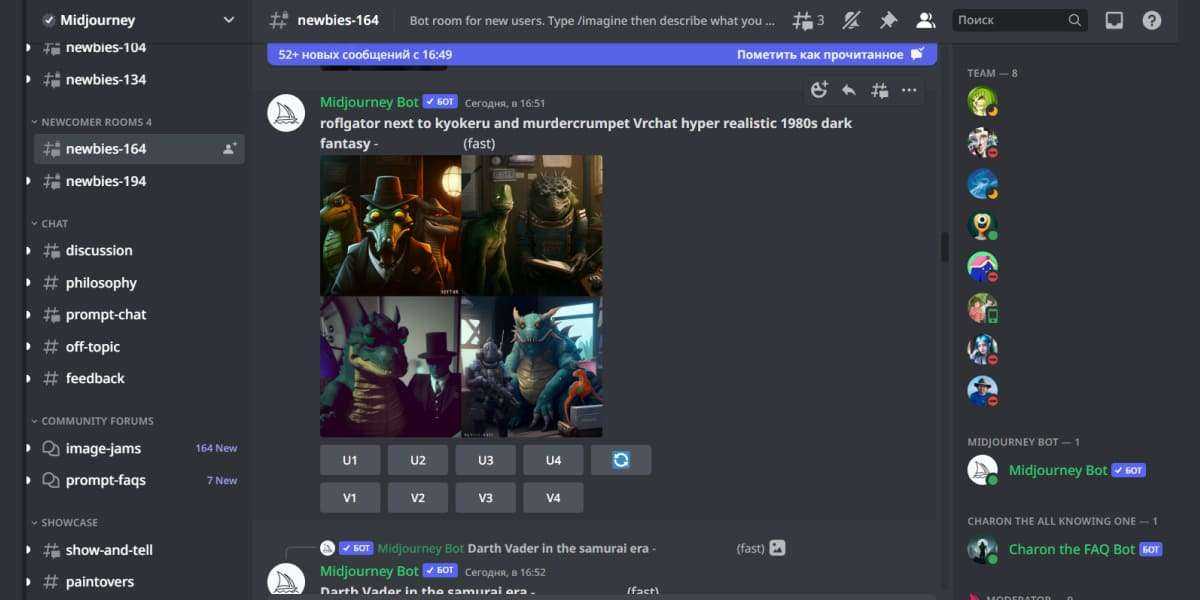Click the blue re-roll refresh button

pos(621,460)
